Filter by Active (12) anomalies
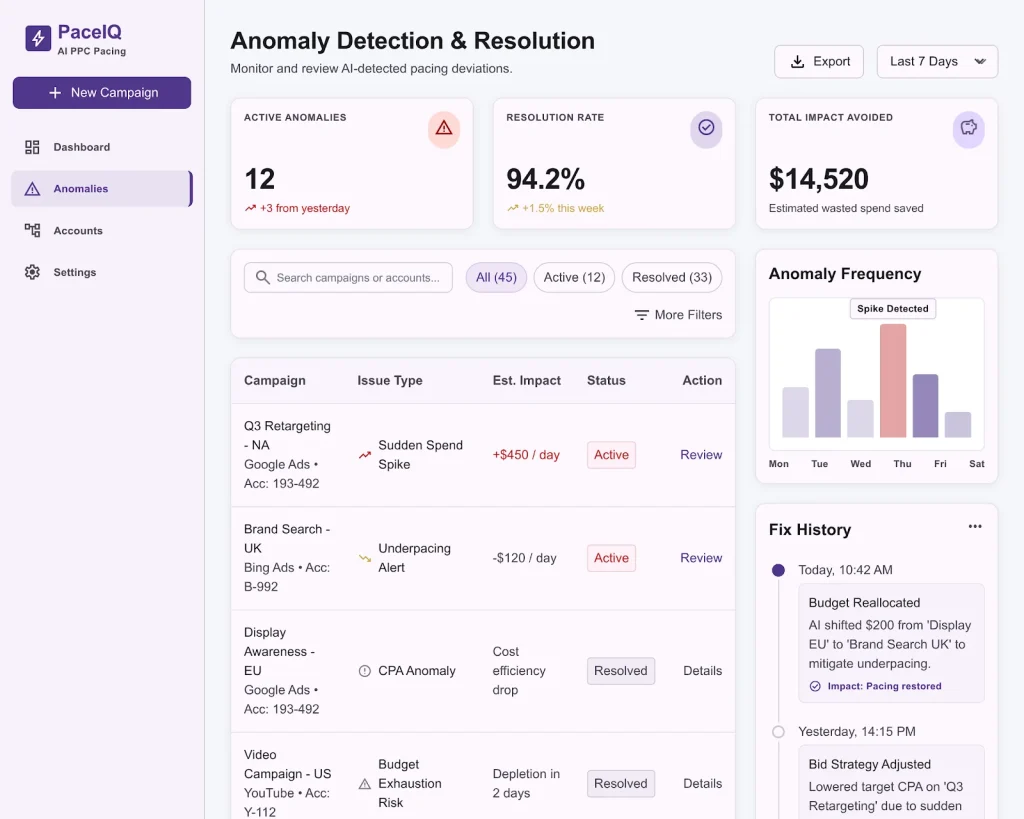Screen dimensions: 1024x819 point(575,278)
